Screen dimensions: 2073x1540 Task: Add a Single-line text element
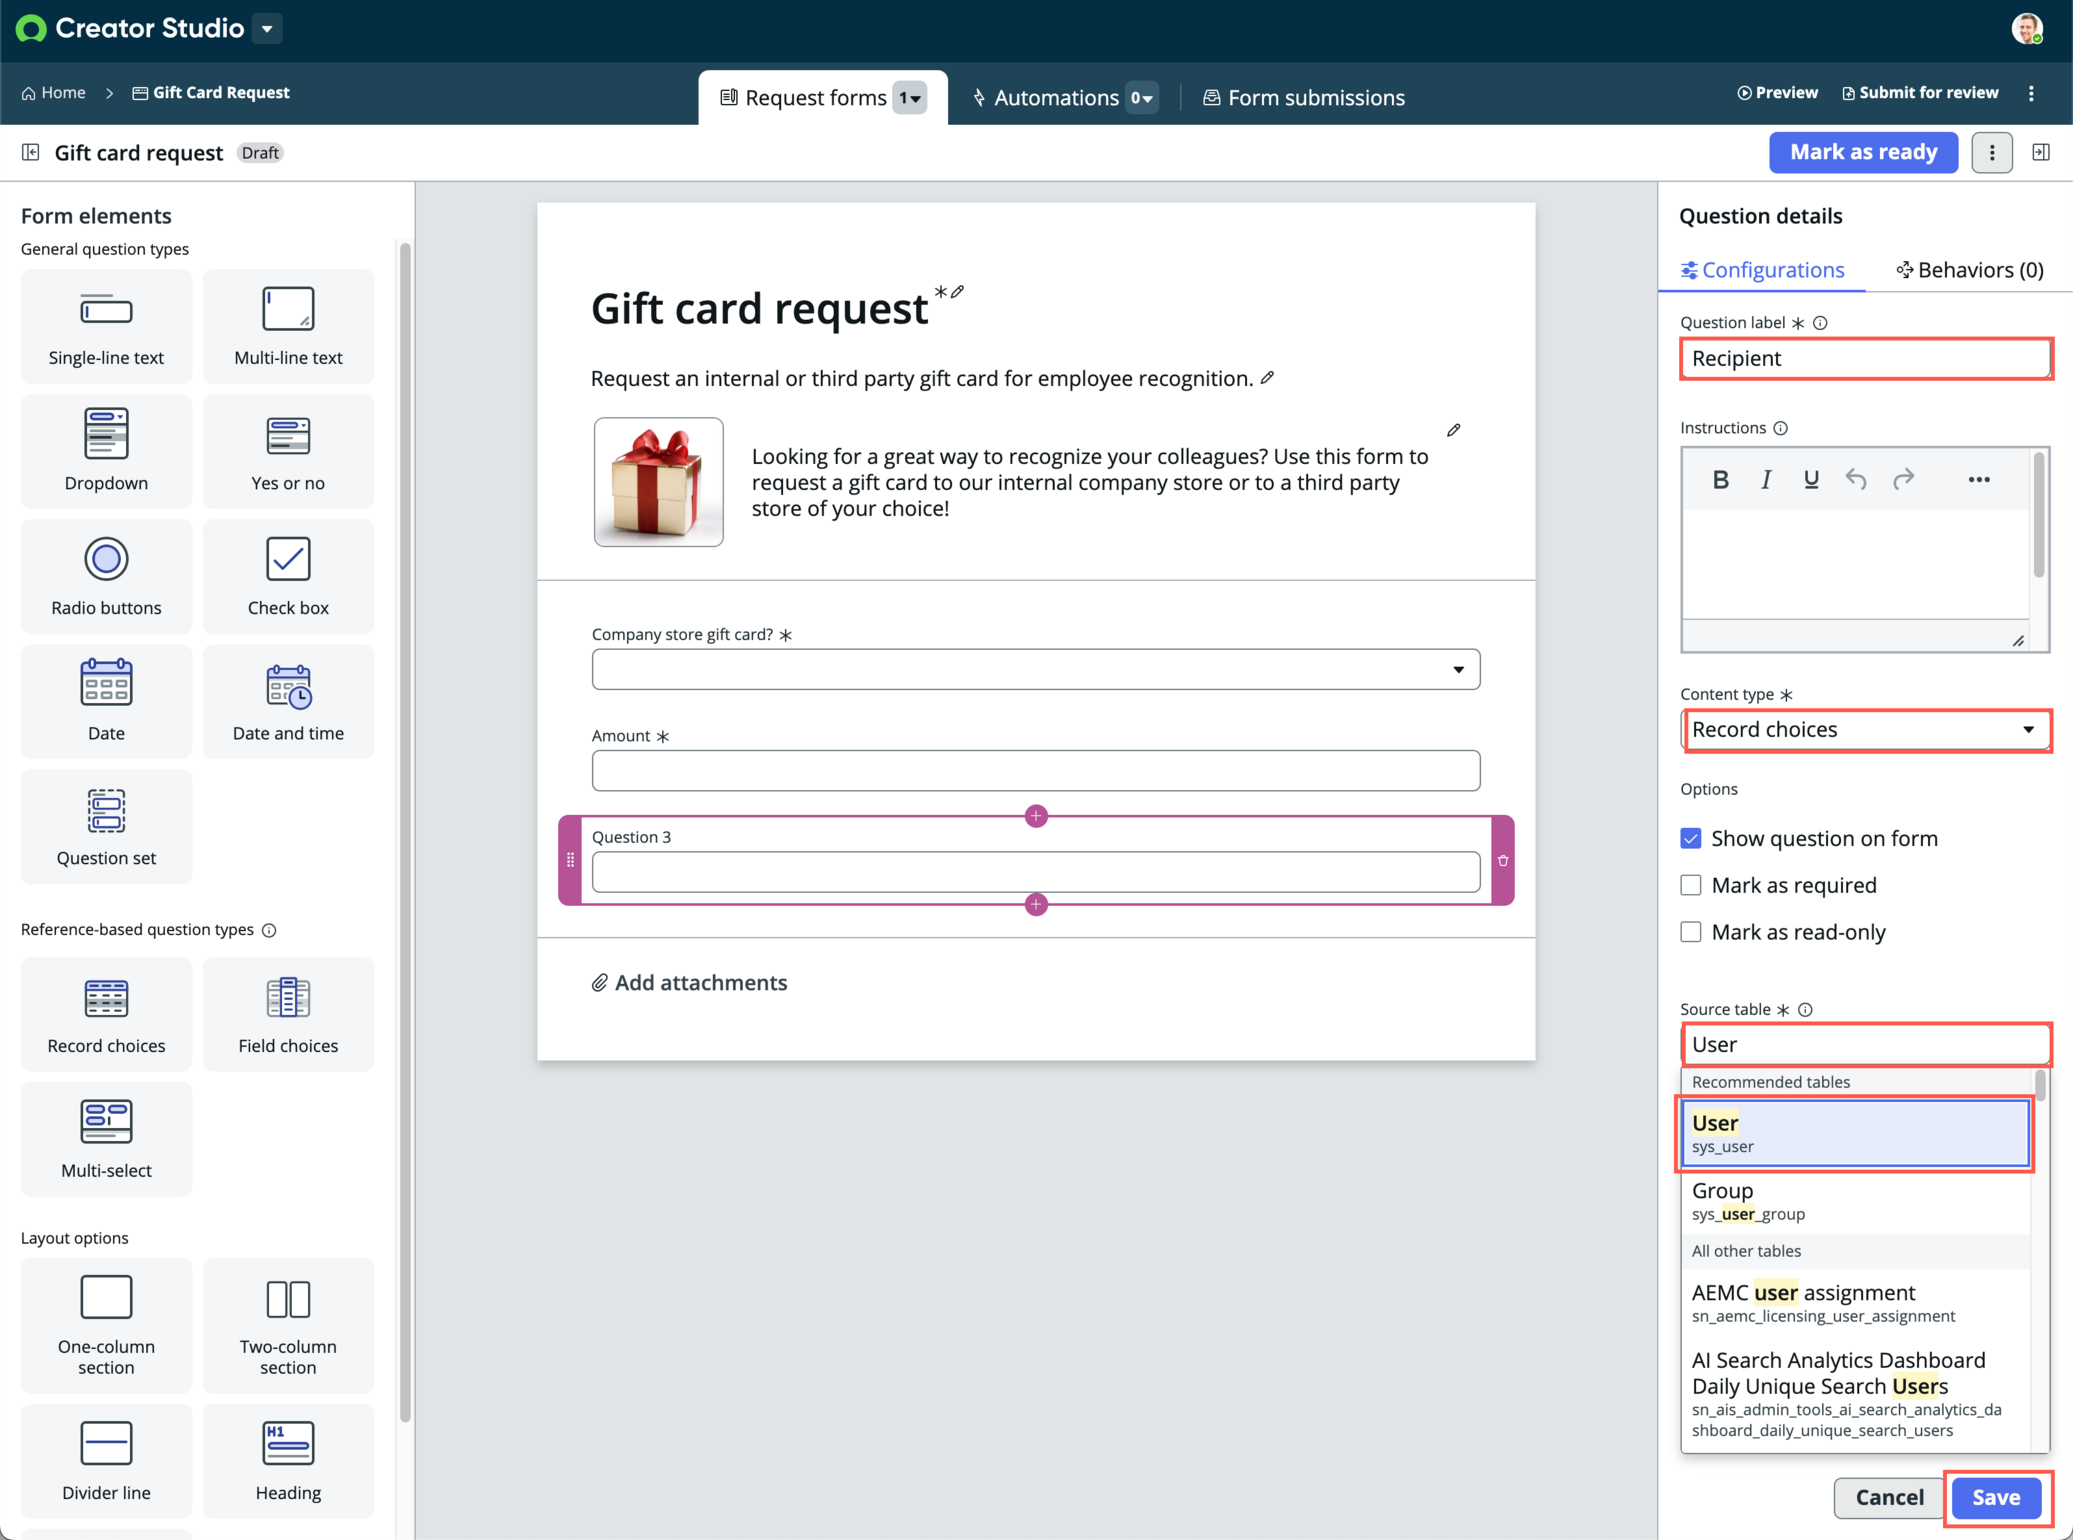(106, 327)
